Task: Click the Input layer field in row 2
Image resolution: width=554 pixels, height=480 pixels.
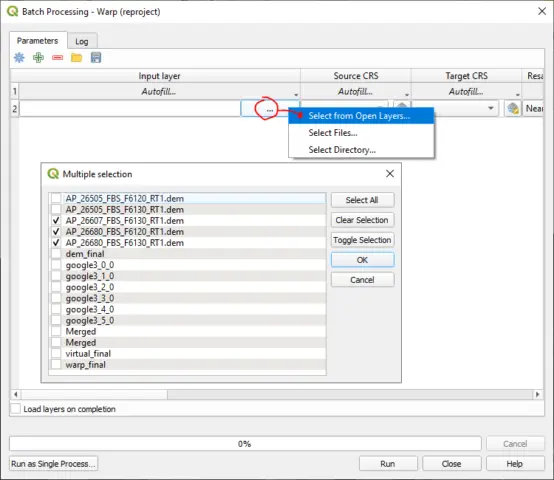Action: coord(130,108)
